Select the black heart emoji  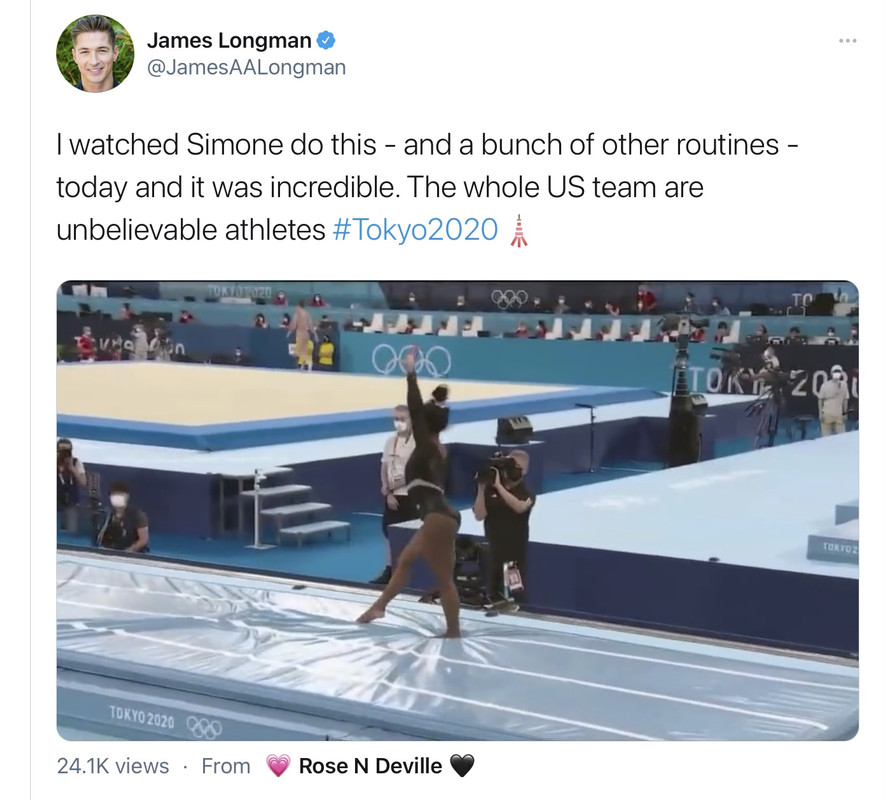pyautogui.click(x=462, y=766)
